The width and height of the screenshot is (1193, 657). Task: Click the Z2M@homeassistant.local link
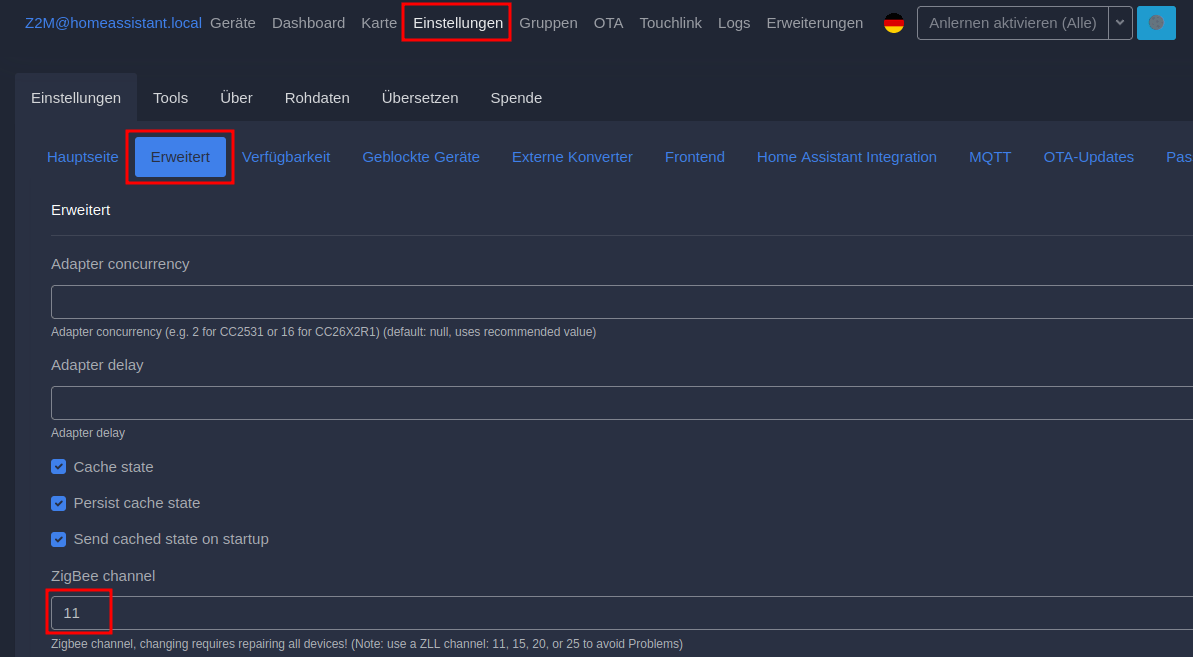pos(113,23)
